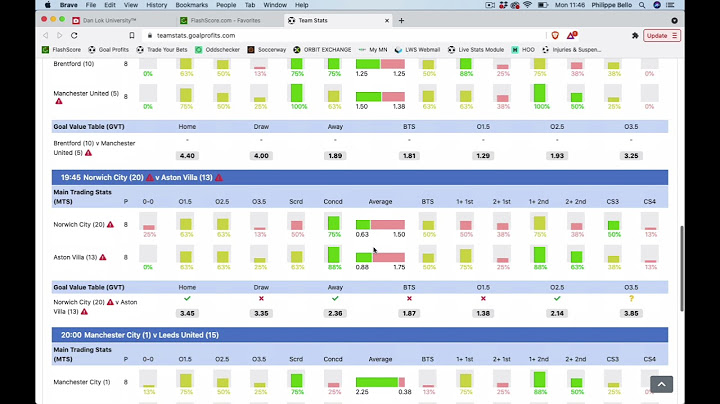This screenshot has width=720, height=404.
Task: Click Draw red cross in Norwich GVT
Action: click(261, 298)
